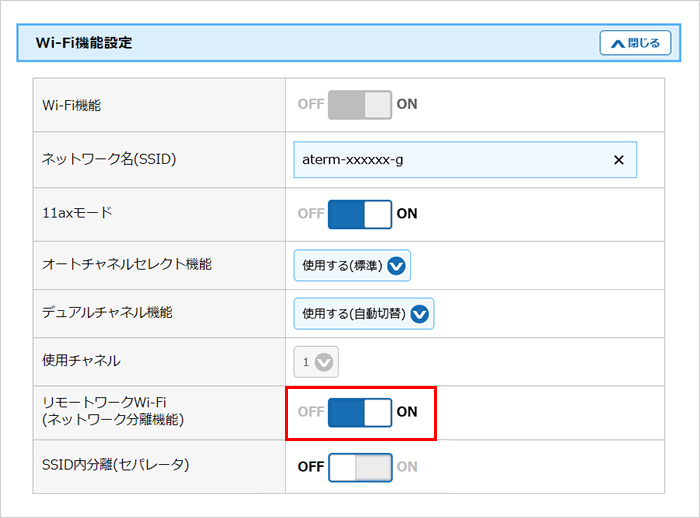
Task: Clear the SSID field with X icon
Action: coord(618,160)
